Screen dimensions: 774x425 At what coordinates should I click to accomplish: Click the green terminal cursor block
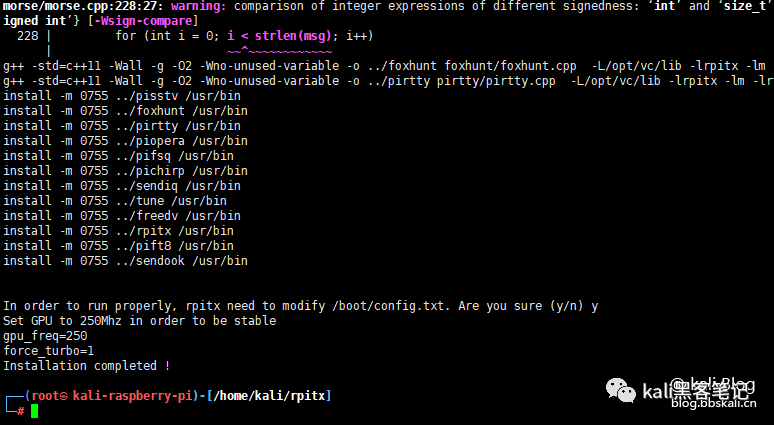pos(34,411)
